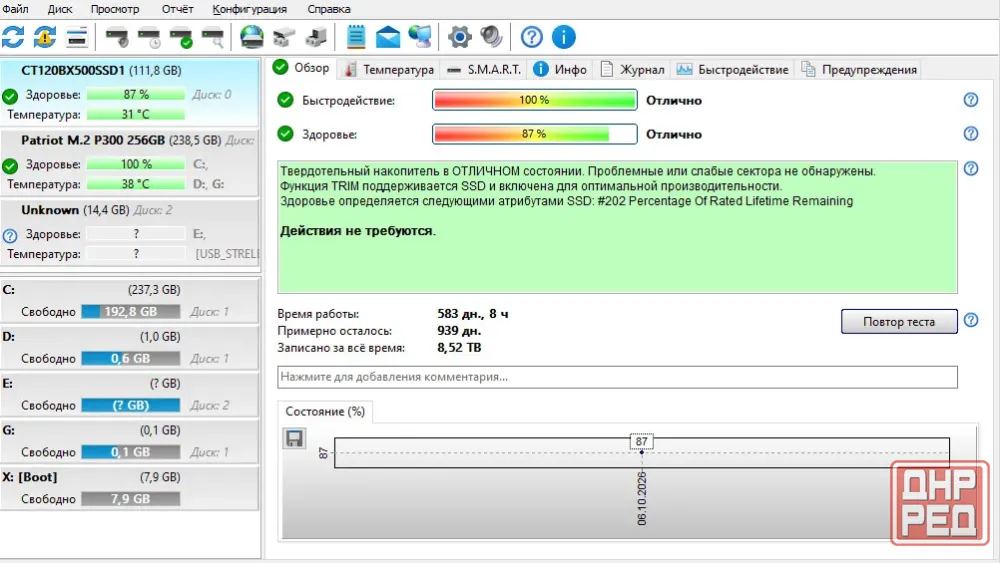The image size is (1000, 563).
Task: Click the floppy save icon near chart
Action: pyautogui.click(x=294, y=439)
